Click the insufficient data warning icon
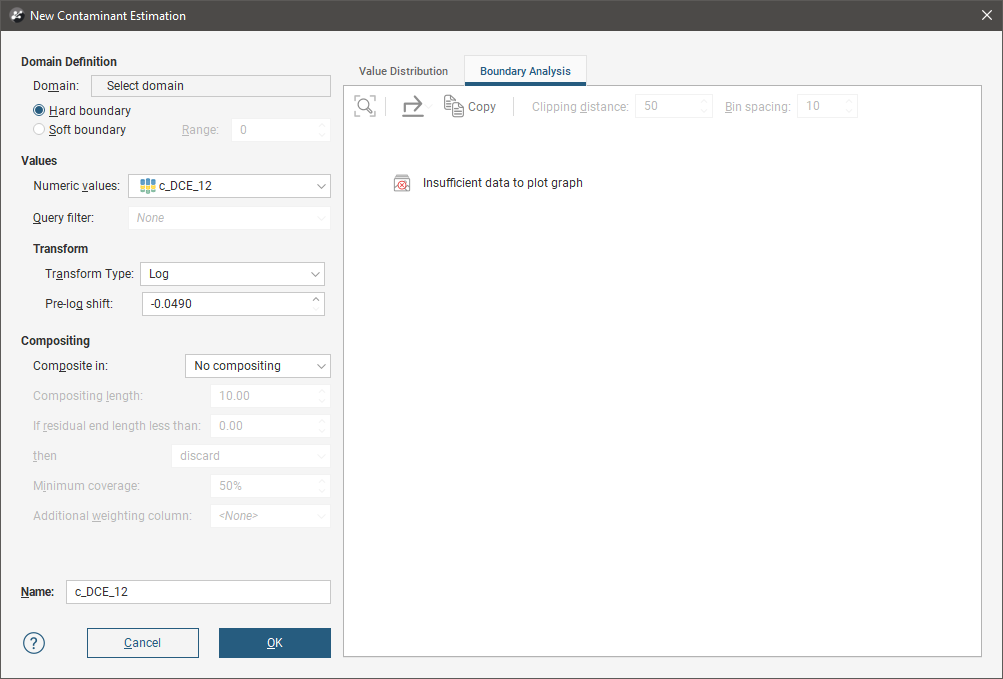This screenshot has width=1003, height=679. [x=402, y=183]
